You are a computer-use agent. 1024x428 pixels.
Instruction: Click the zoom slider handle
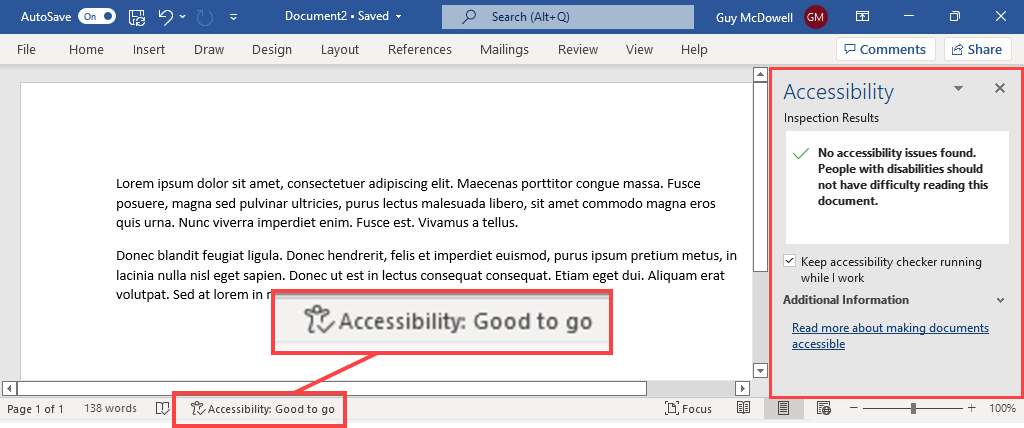(x=913, y=408)
